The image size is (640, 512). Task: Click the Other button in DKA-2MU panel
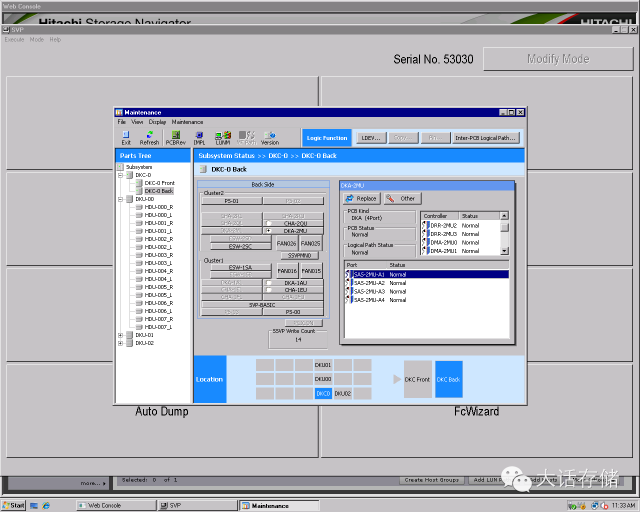pyautogui.click(x=402, y=198)
